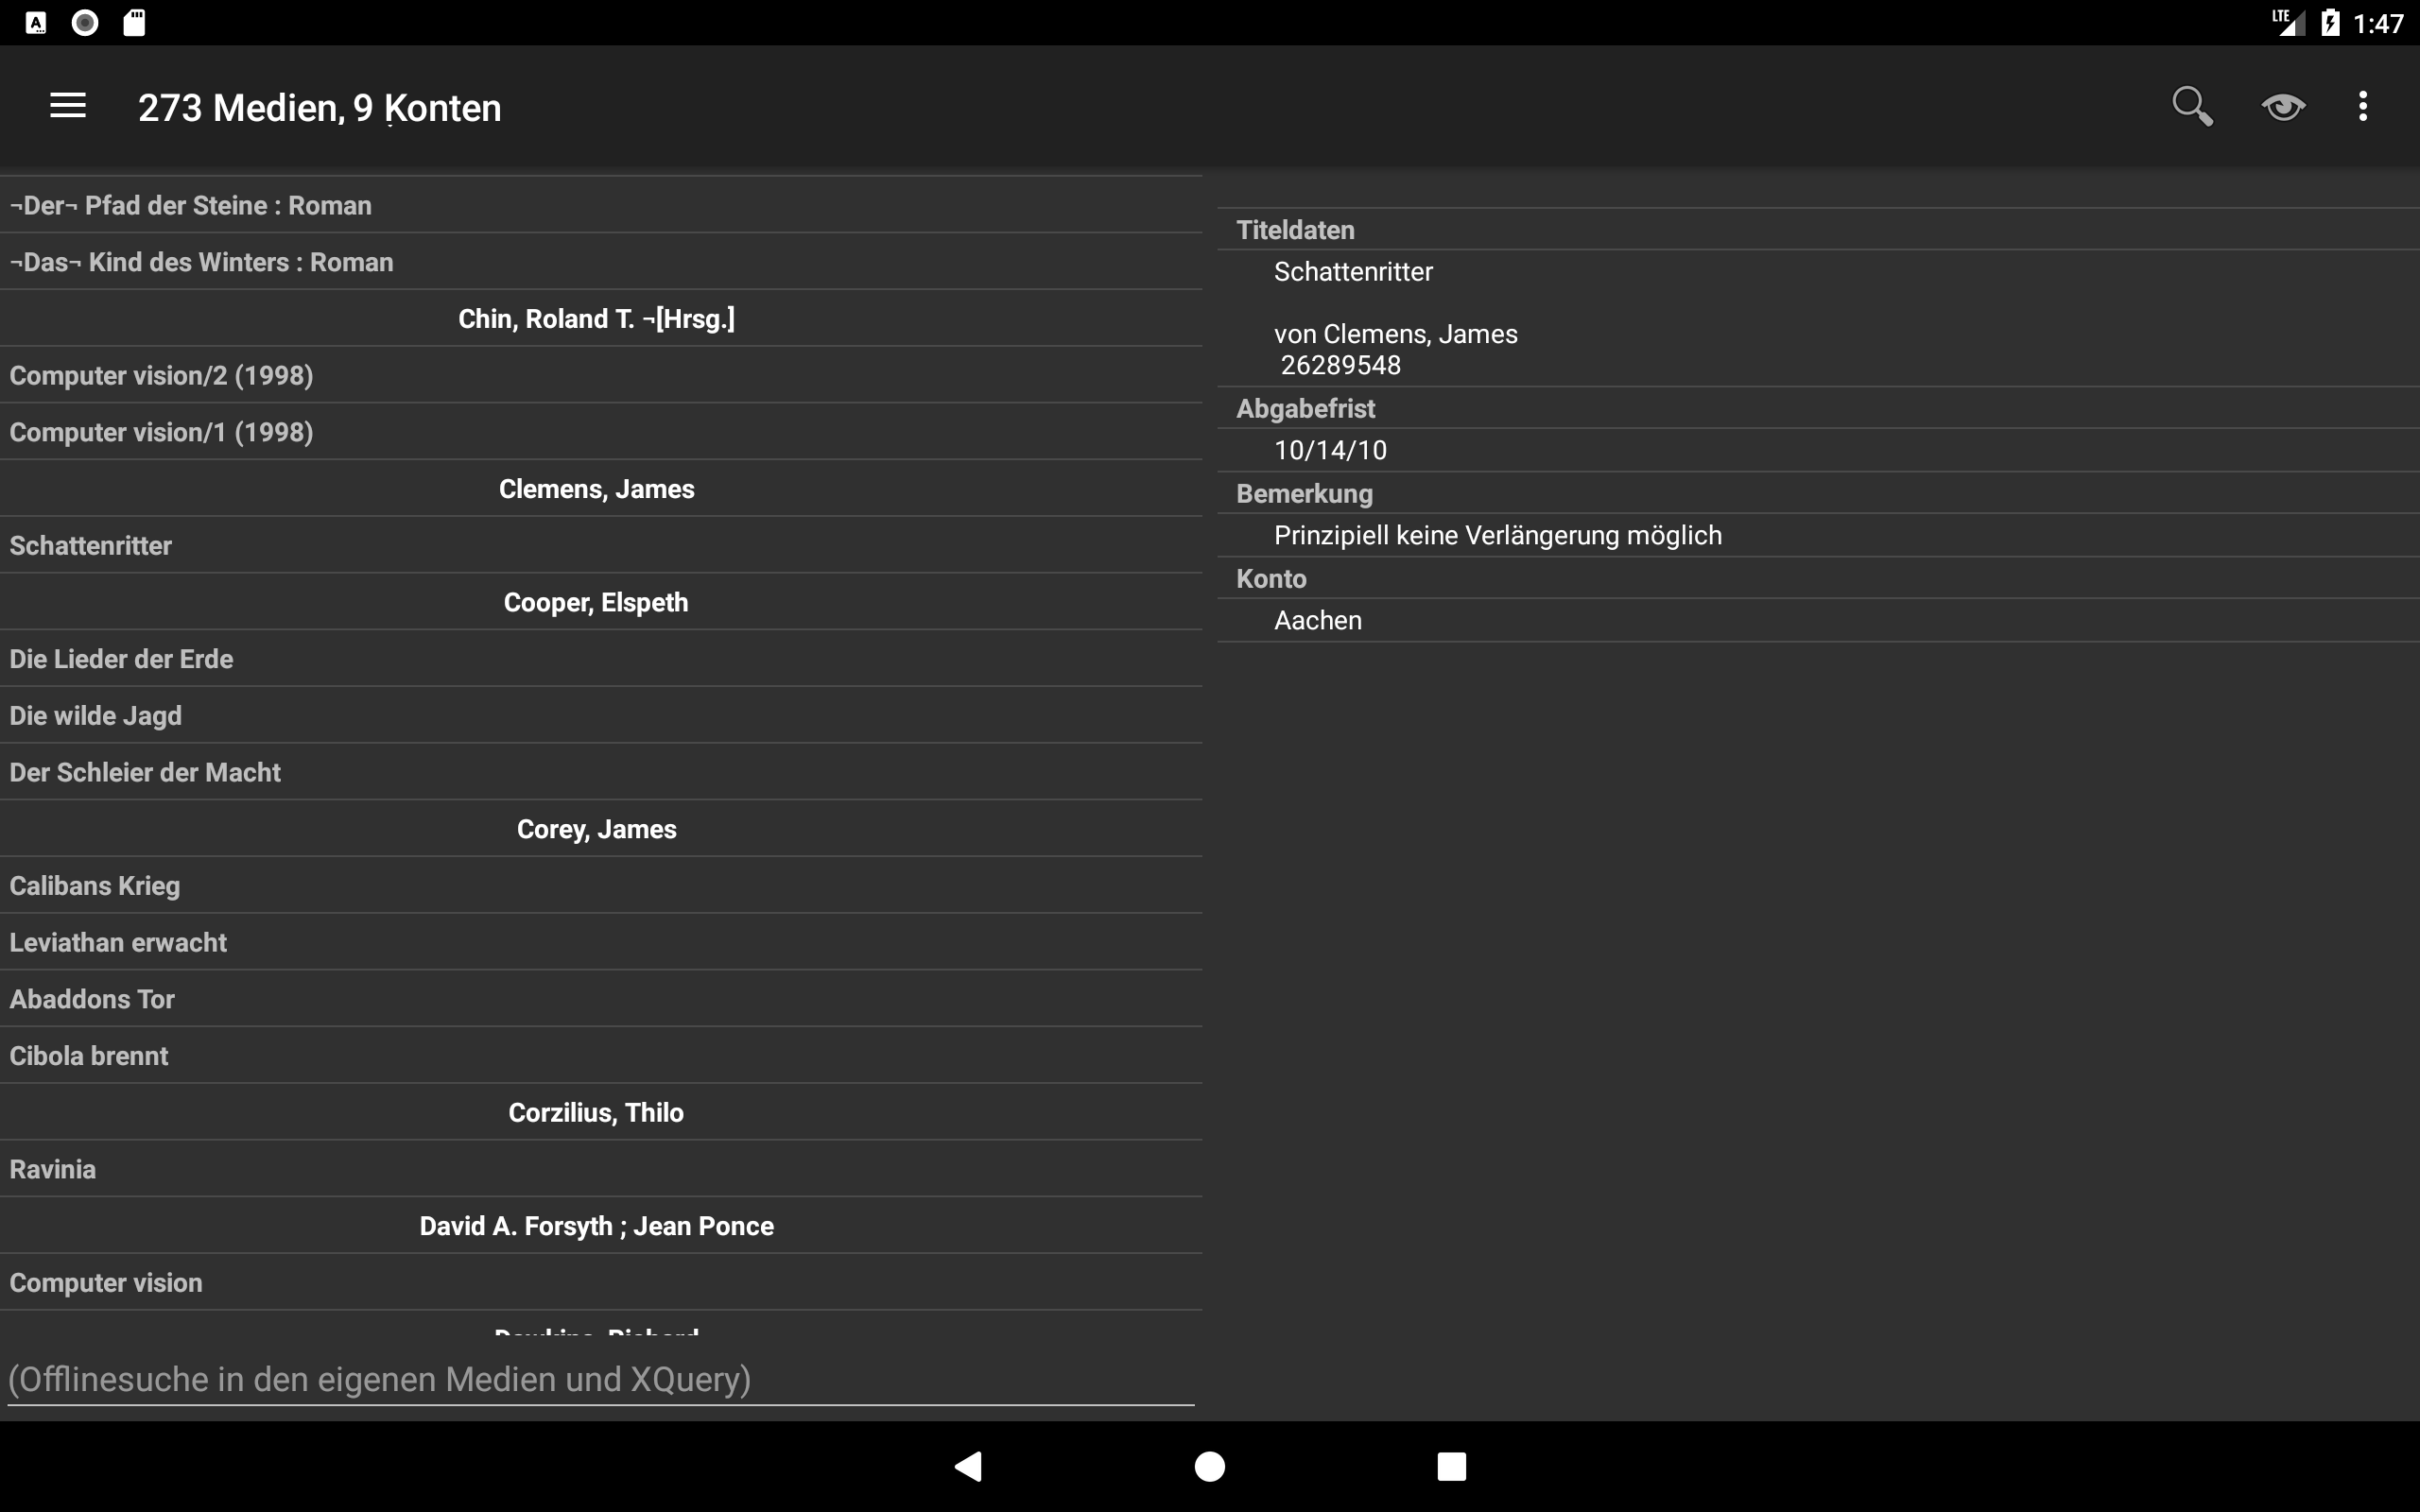
Task: Tap the Abgabefrist date 10/14/10
Action: click(x=1330, y=451)
